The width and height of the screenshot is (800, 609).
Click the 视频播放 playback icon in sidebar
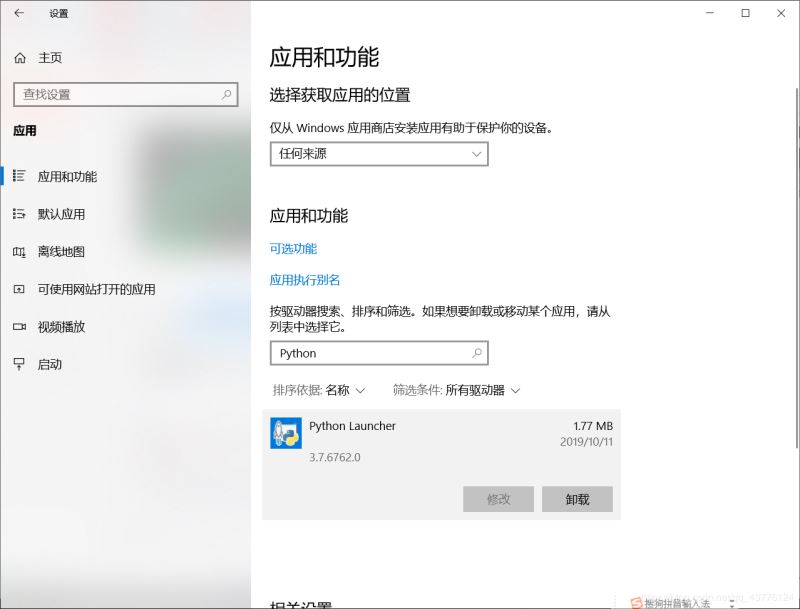coord(17,327)
